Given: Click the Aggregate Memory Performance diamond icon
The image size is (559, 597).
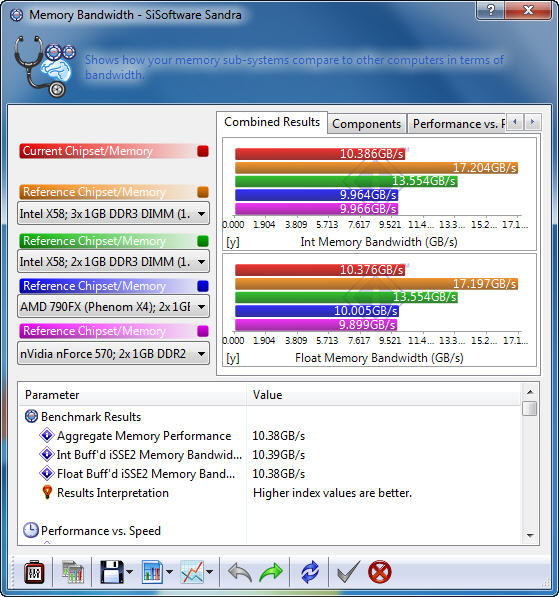Looking at the screenshot, I should 47,435.
